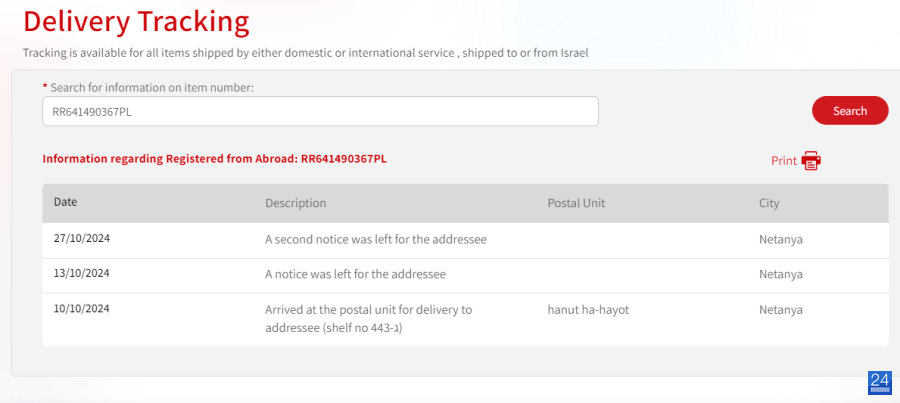Select the 13/10/2024 date cell
900x403 pixels.
(x=82, y=273)
